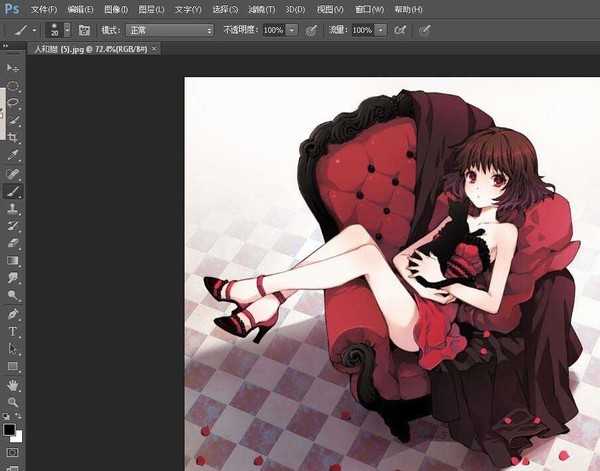Activate the Horizontal Type tool
Screen dimensions: 600x471
[13, 331]
